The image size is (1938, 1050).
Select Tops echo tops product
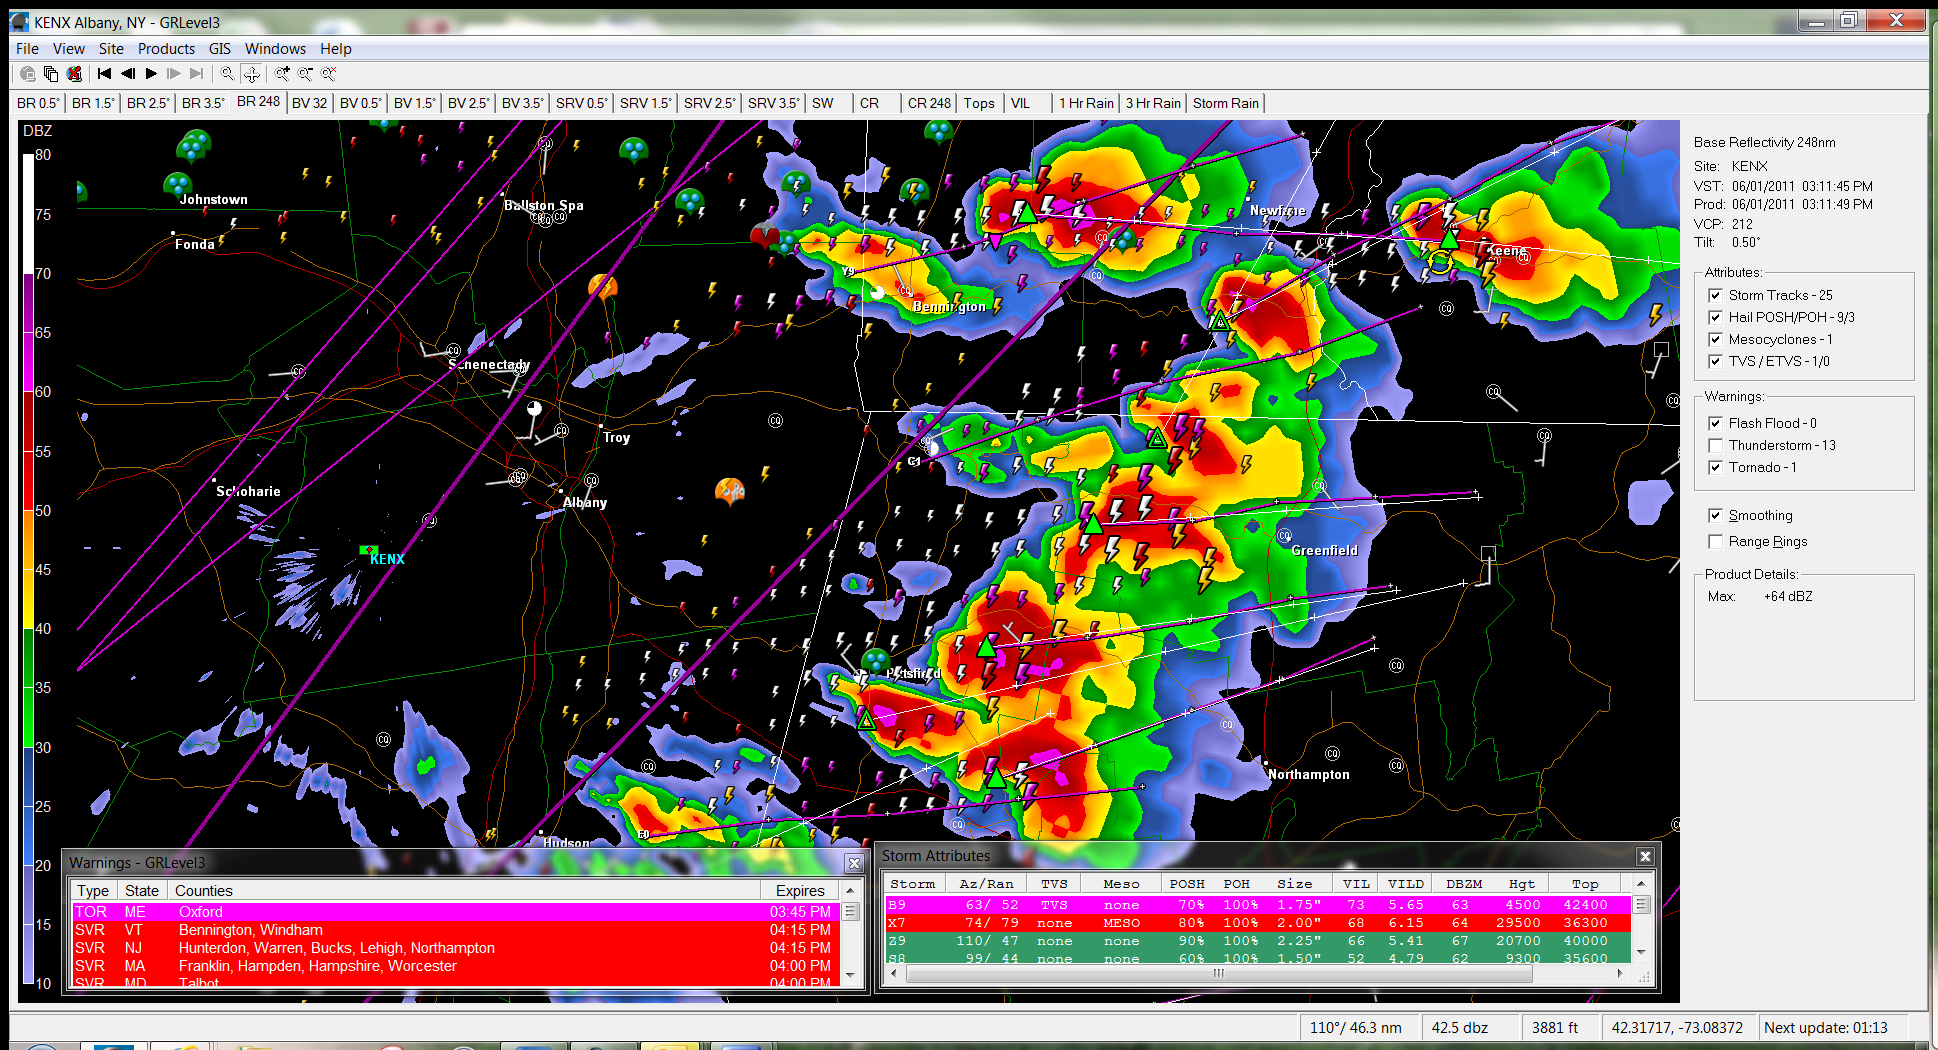[x=979, y=103]
